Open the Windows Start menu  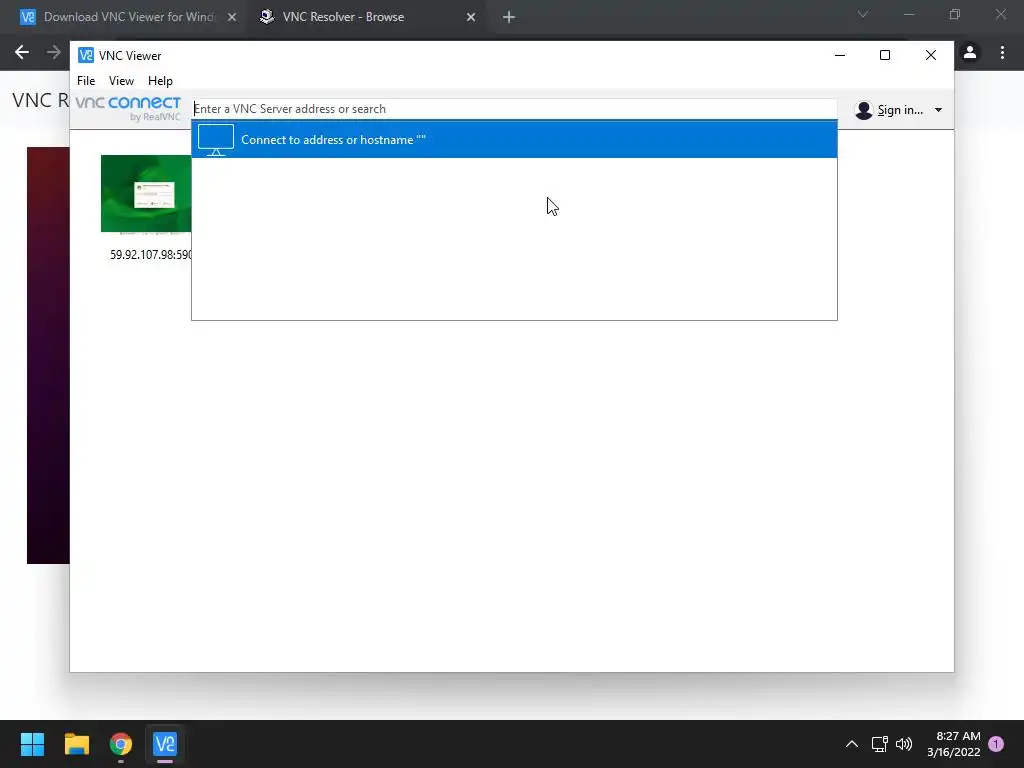pos(32,744)
